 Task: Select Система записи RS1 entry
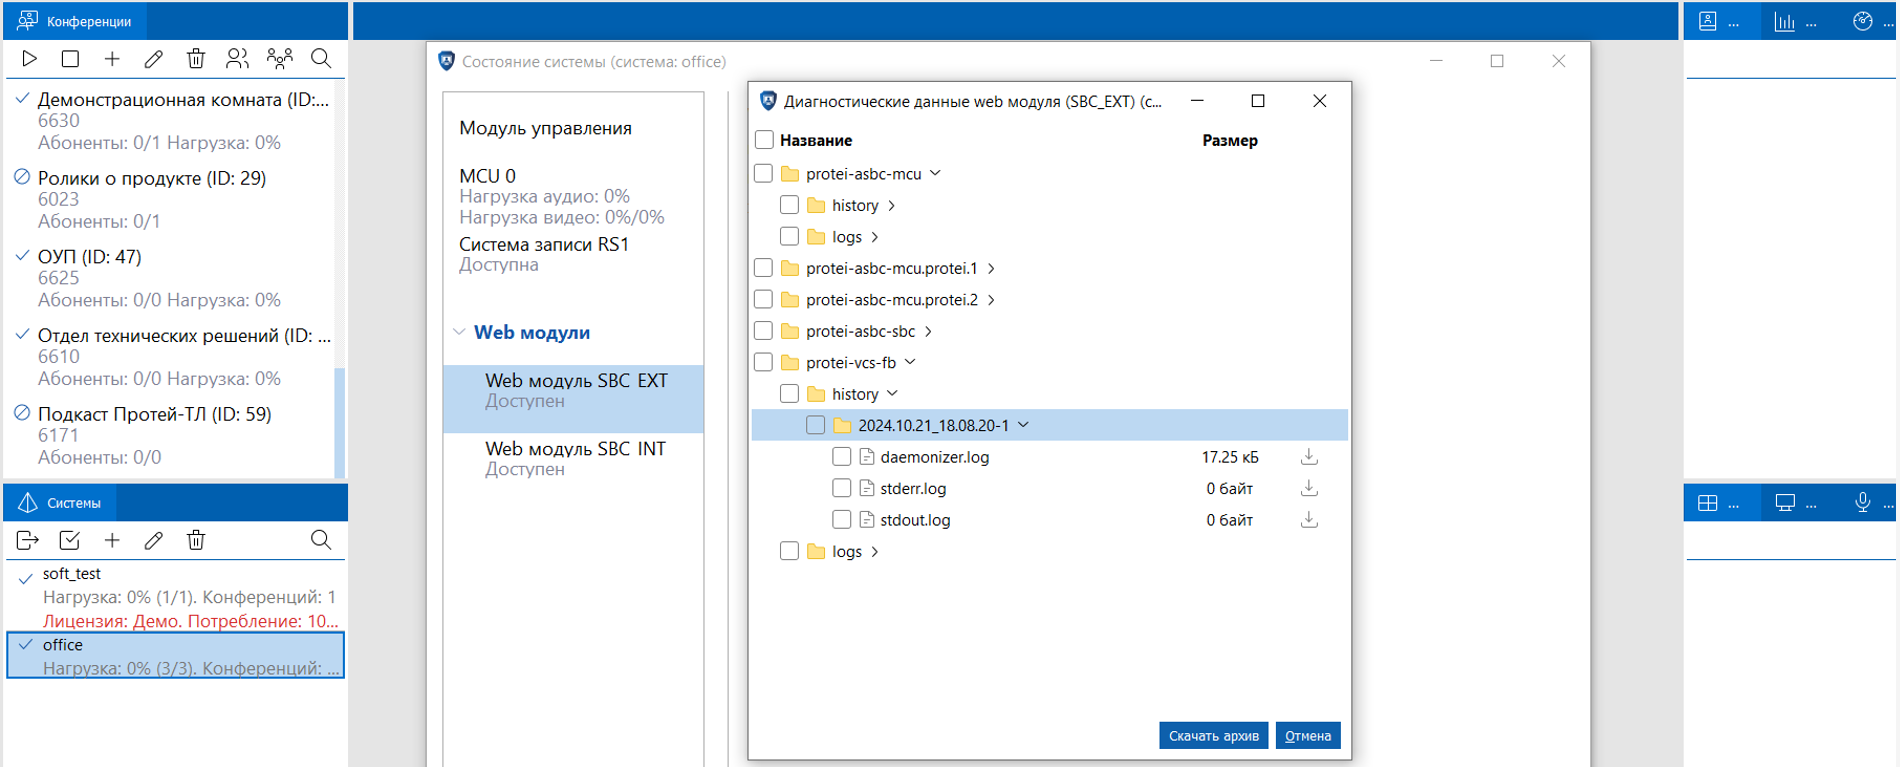(x=544, y=254)
